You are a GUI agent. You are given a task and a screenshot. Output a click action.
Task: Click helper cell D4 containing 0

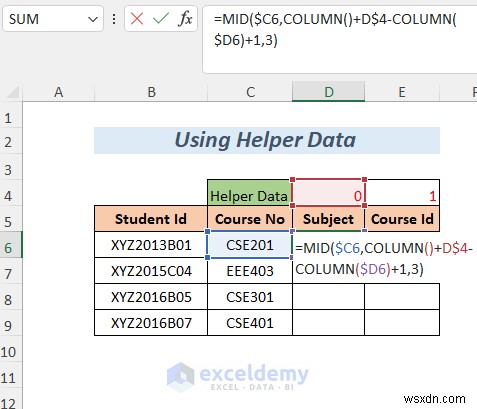click(328, 193)
